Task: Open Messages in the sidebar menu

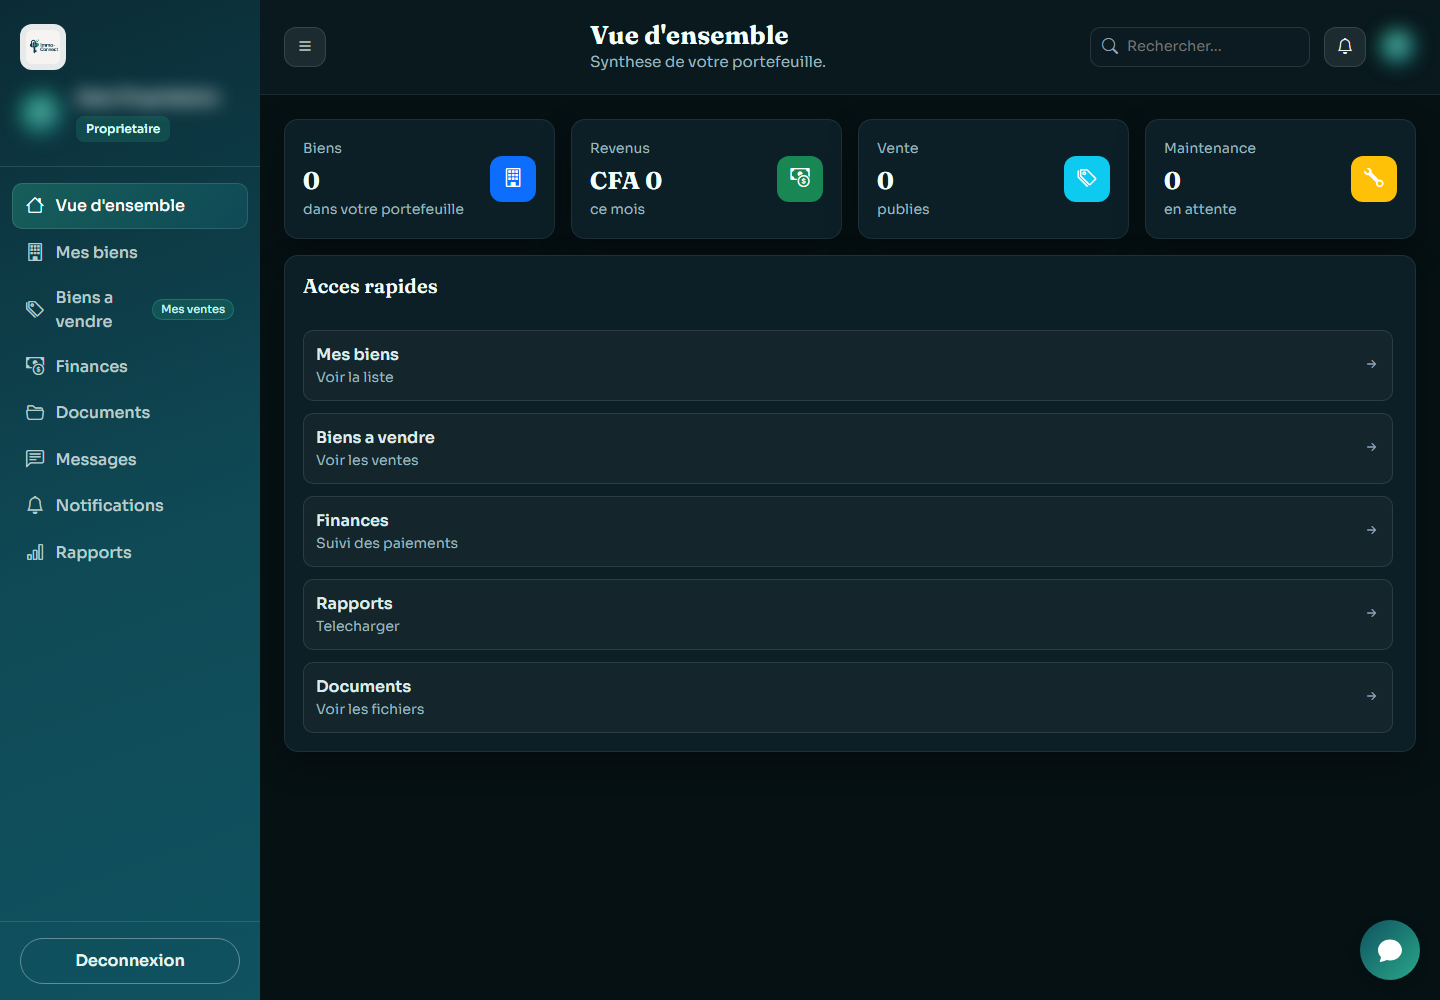Action: pos(130,460)
